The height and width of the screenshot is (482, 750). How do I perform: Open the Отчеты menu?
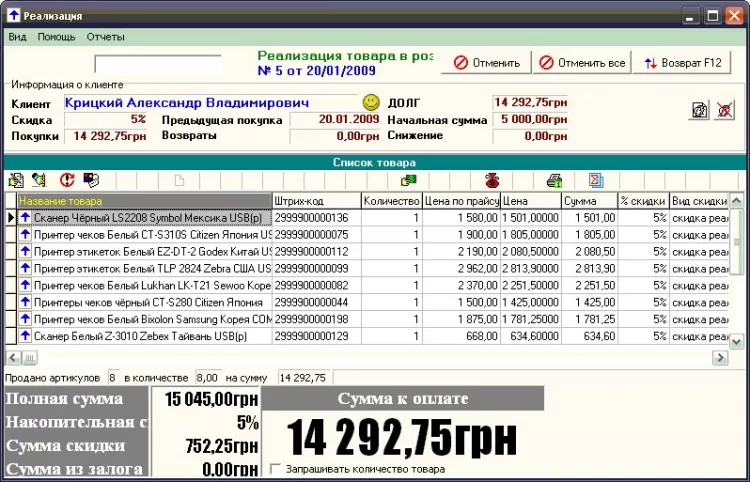(105, 37)
